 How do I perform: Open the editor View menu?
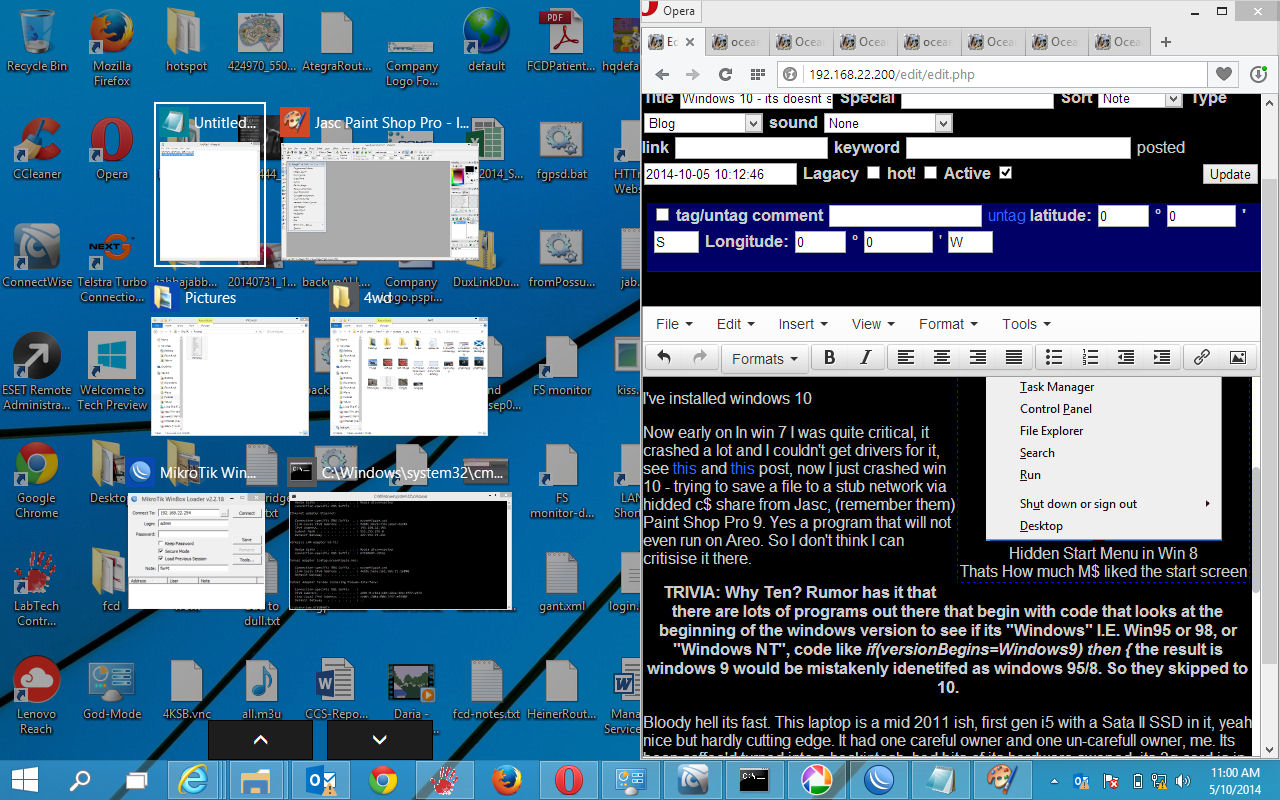pyautogui.click(x=872, y=324)
